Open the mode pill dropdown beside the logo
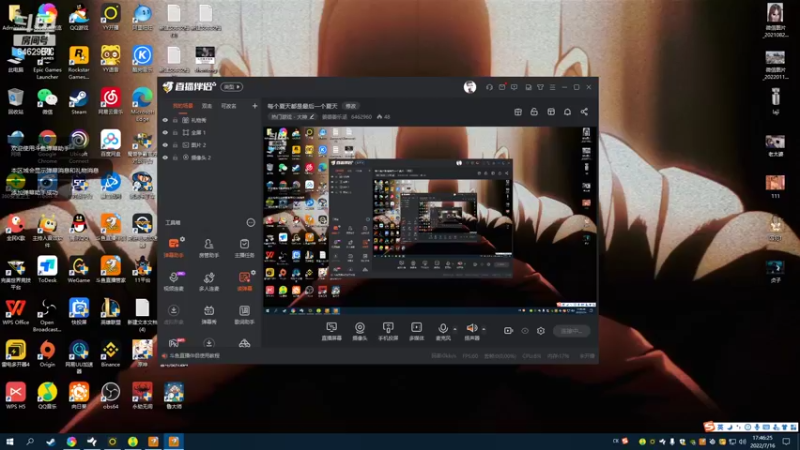 point(232,87)
